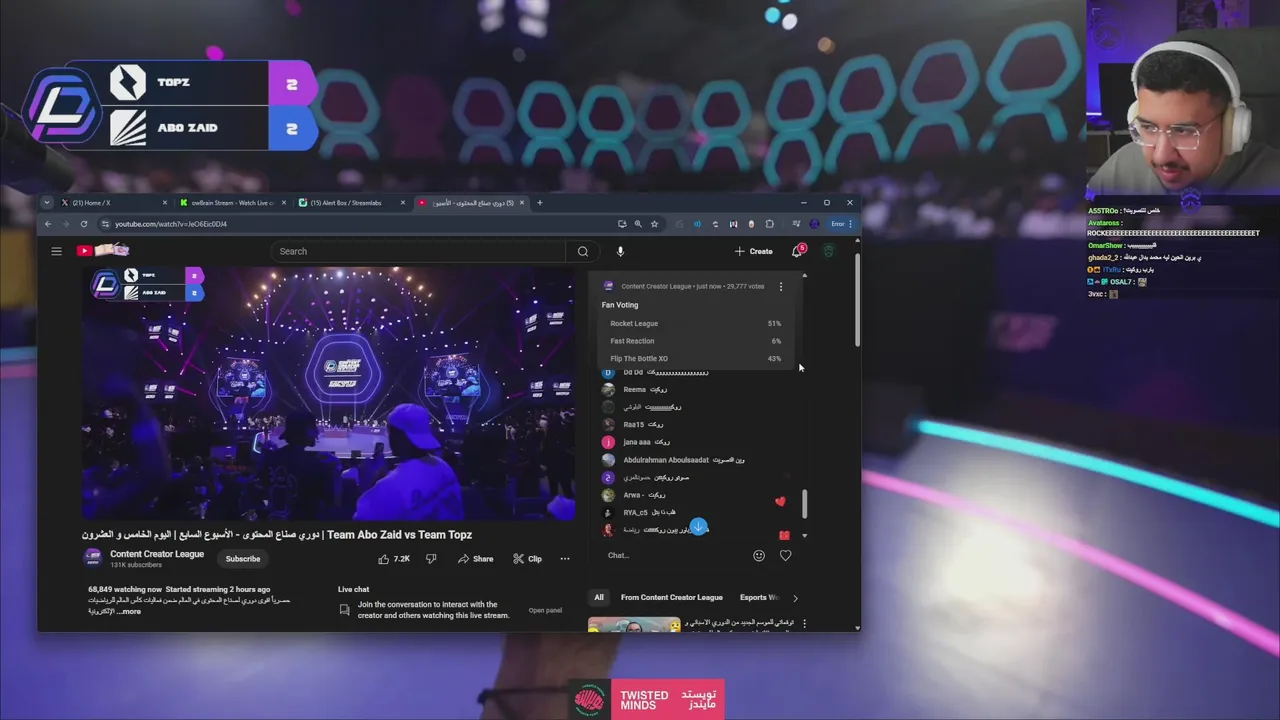Jump to newest chat messages arrow

point(698,526)
